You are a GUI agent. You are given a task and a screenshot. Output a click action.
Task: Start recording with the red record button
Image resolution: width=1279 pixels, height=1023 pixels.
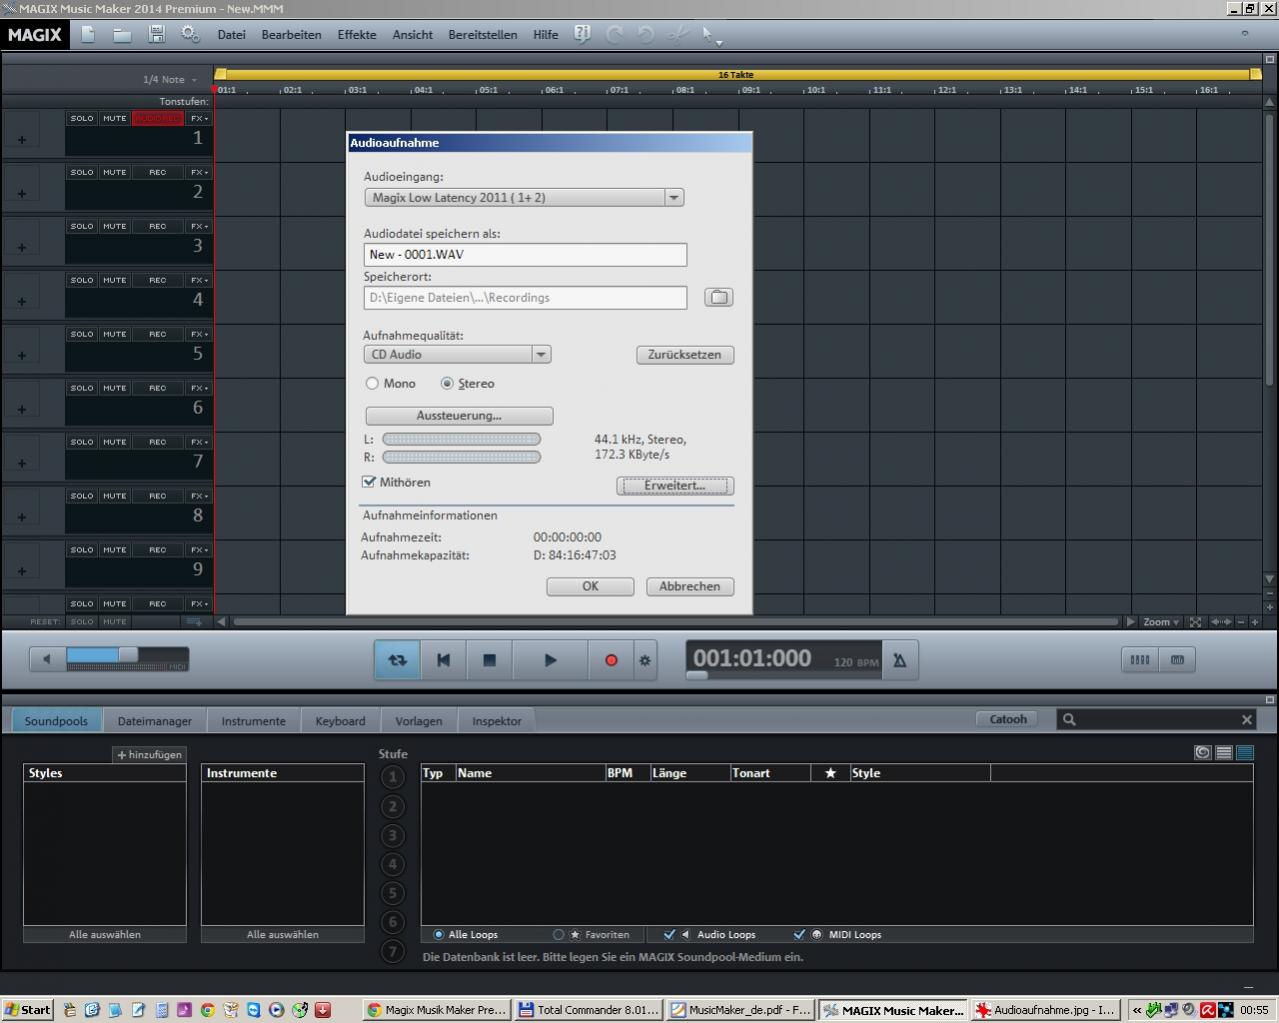pyautogui.click(x=611, y=660)
